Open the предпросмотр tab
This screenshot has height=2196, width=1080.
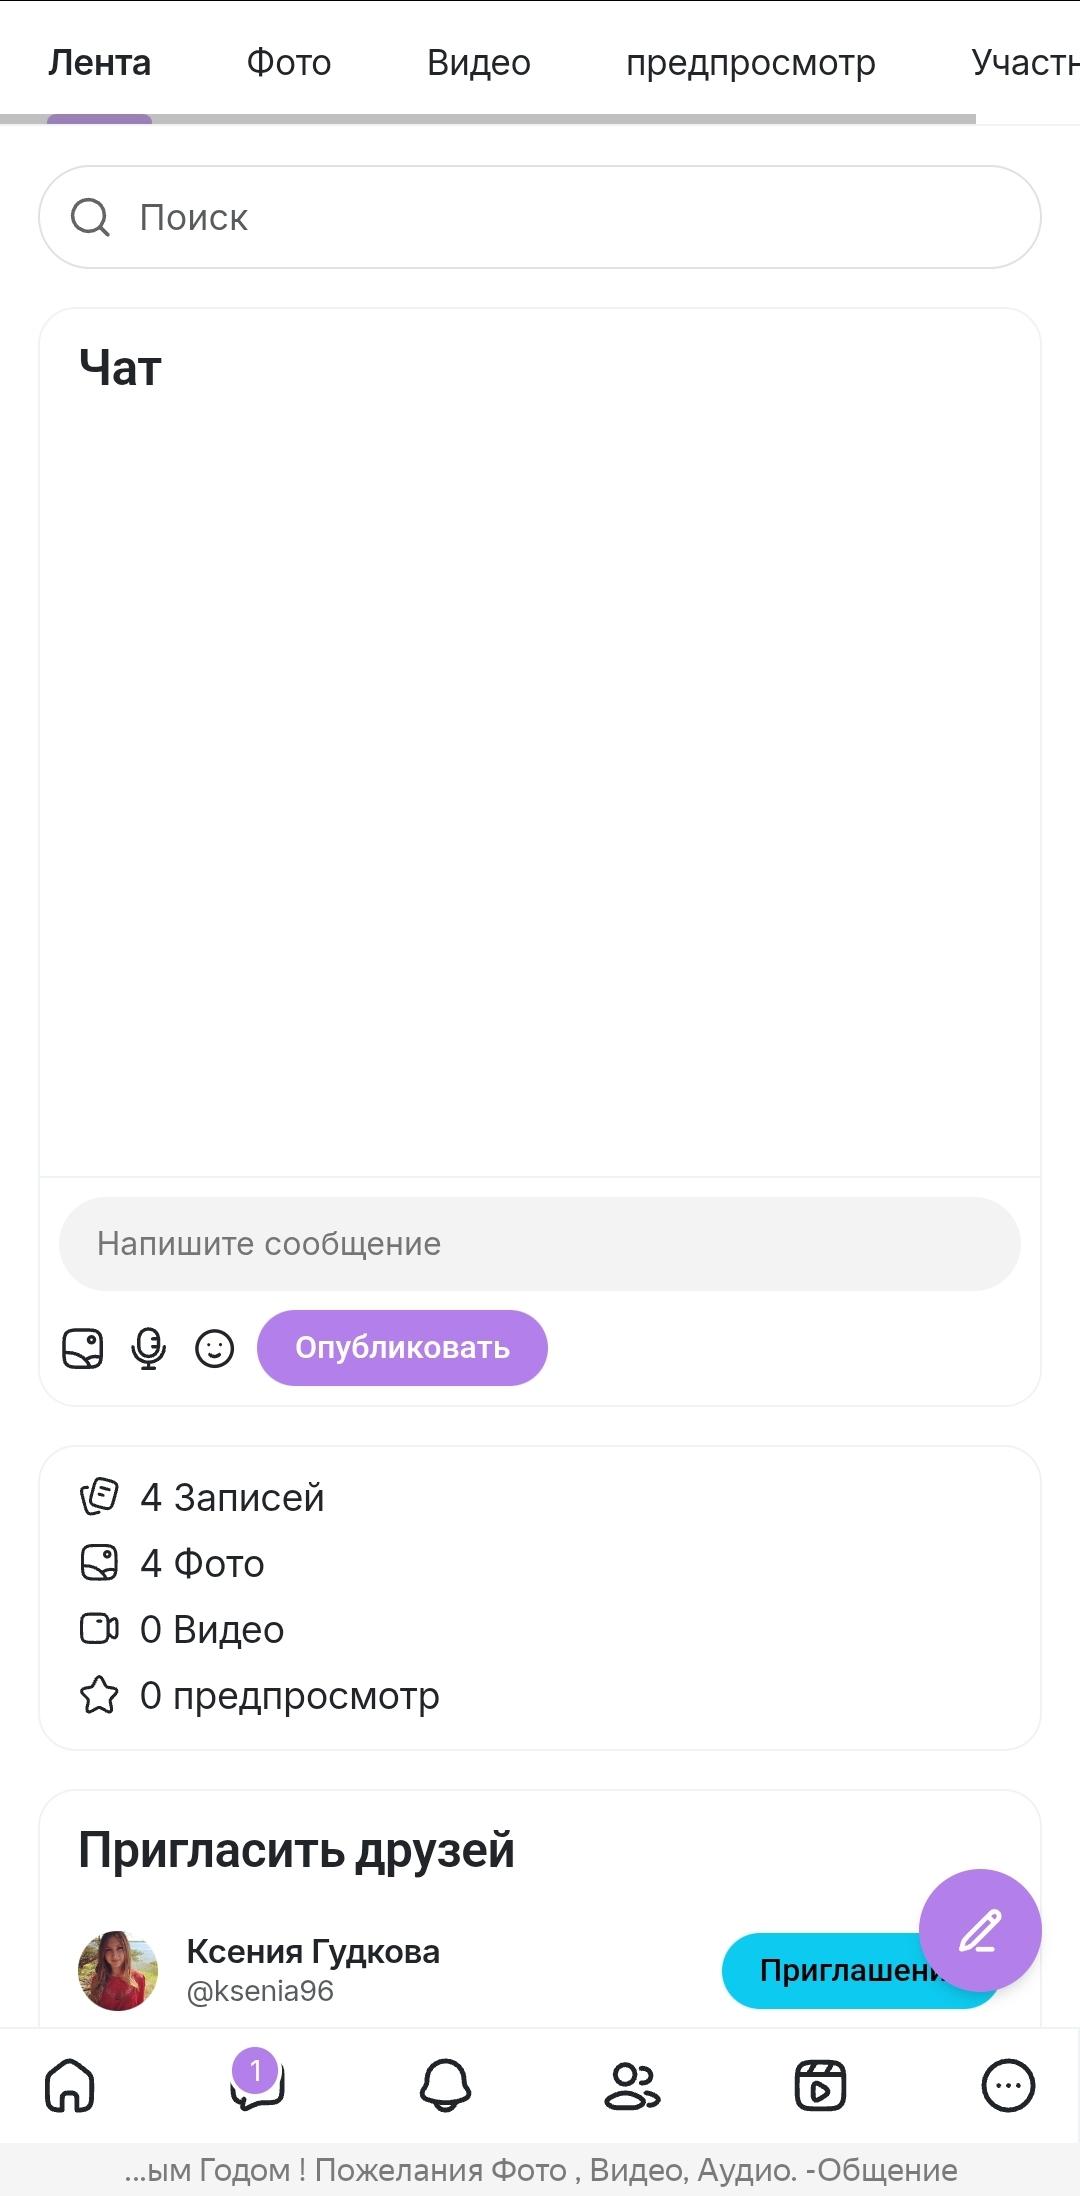(x=751, y=63)
